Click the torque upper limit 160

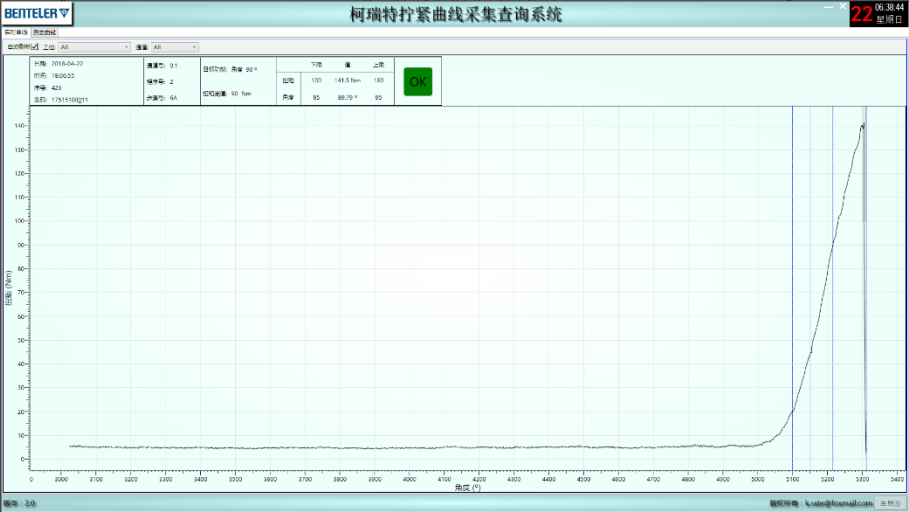pos(379,81)
